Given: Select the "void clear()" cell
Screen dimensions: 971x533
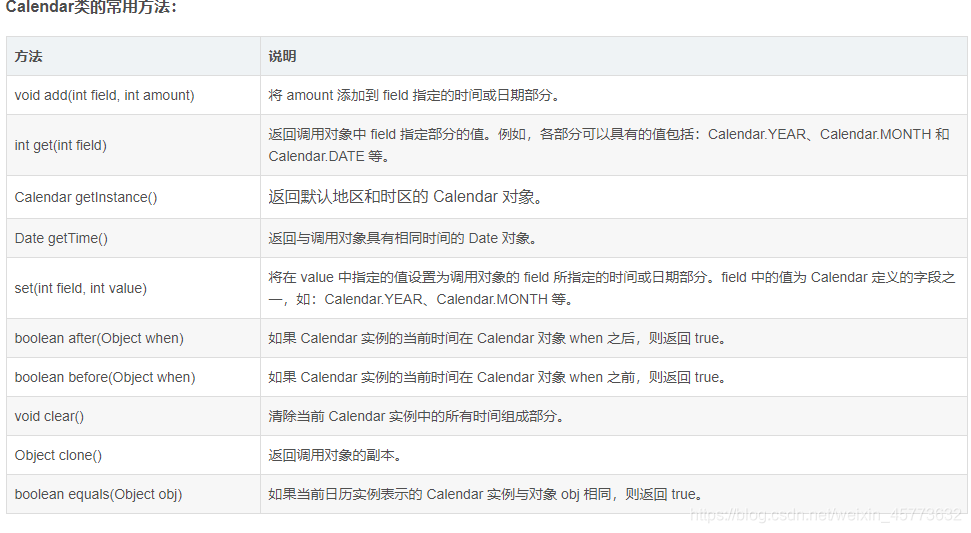Looking at the screenshot, I should tap(133, 417).
